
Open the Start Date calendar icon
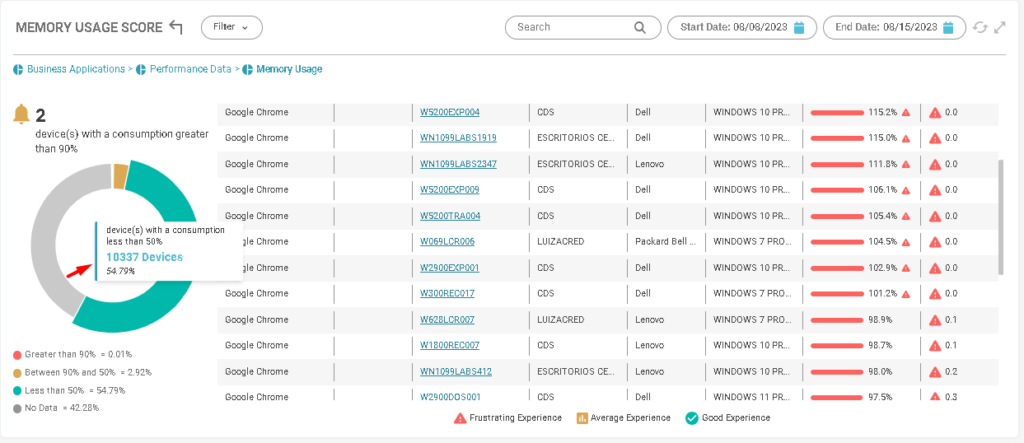(x=799, y=27)
